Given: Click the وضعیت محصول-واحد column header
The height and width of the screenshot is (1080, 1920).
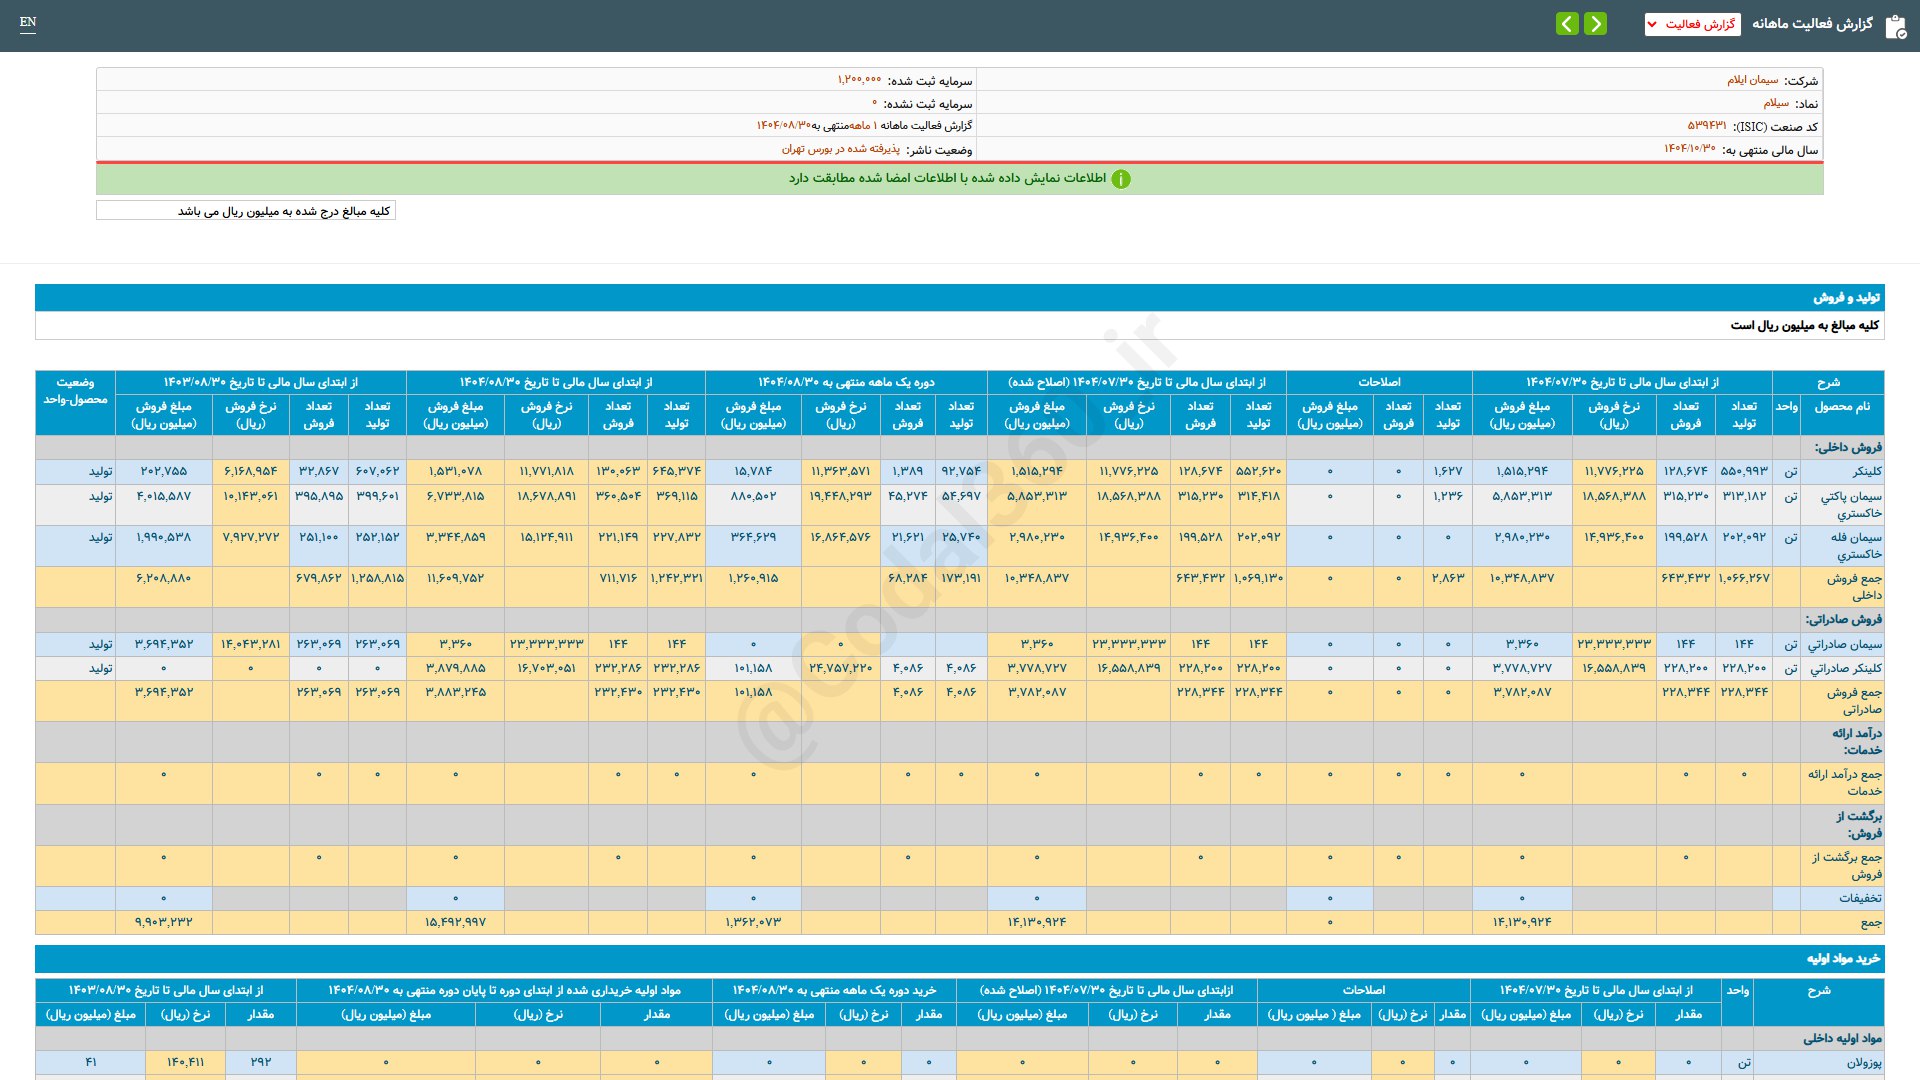Looking at the screenshot, I should tap(75, 390).
